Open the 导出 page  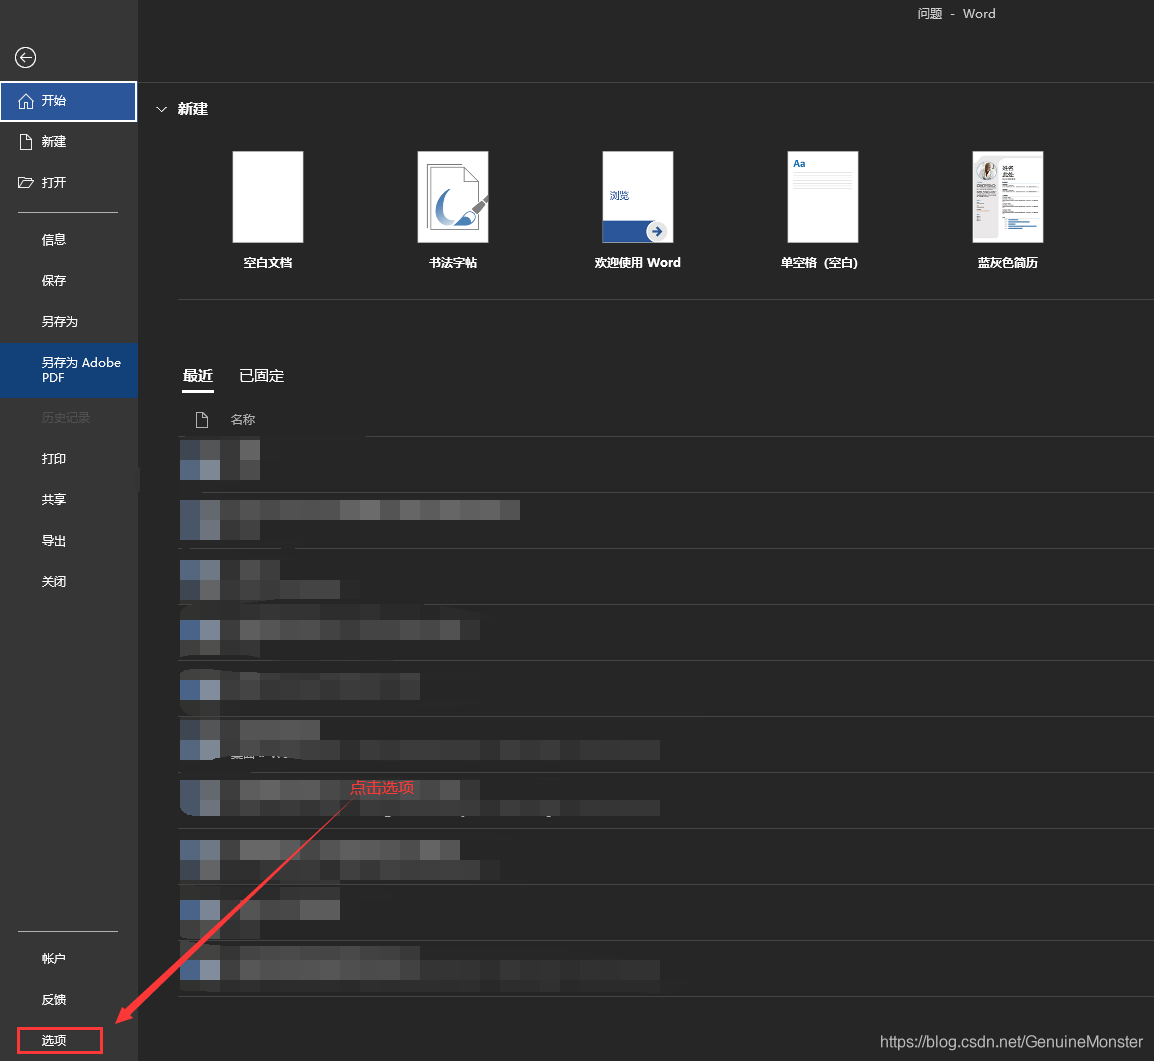68,541
